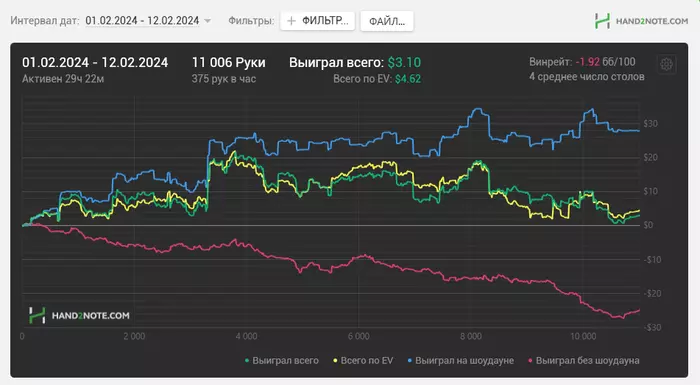This screenshot has width=700, height=385.
Task: Click the $4.62 EV total value
Action: 408,79
